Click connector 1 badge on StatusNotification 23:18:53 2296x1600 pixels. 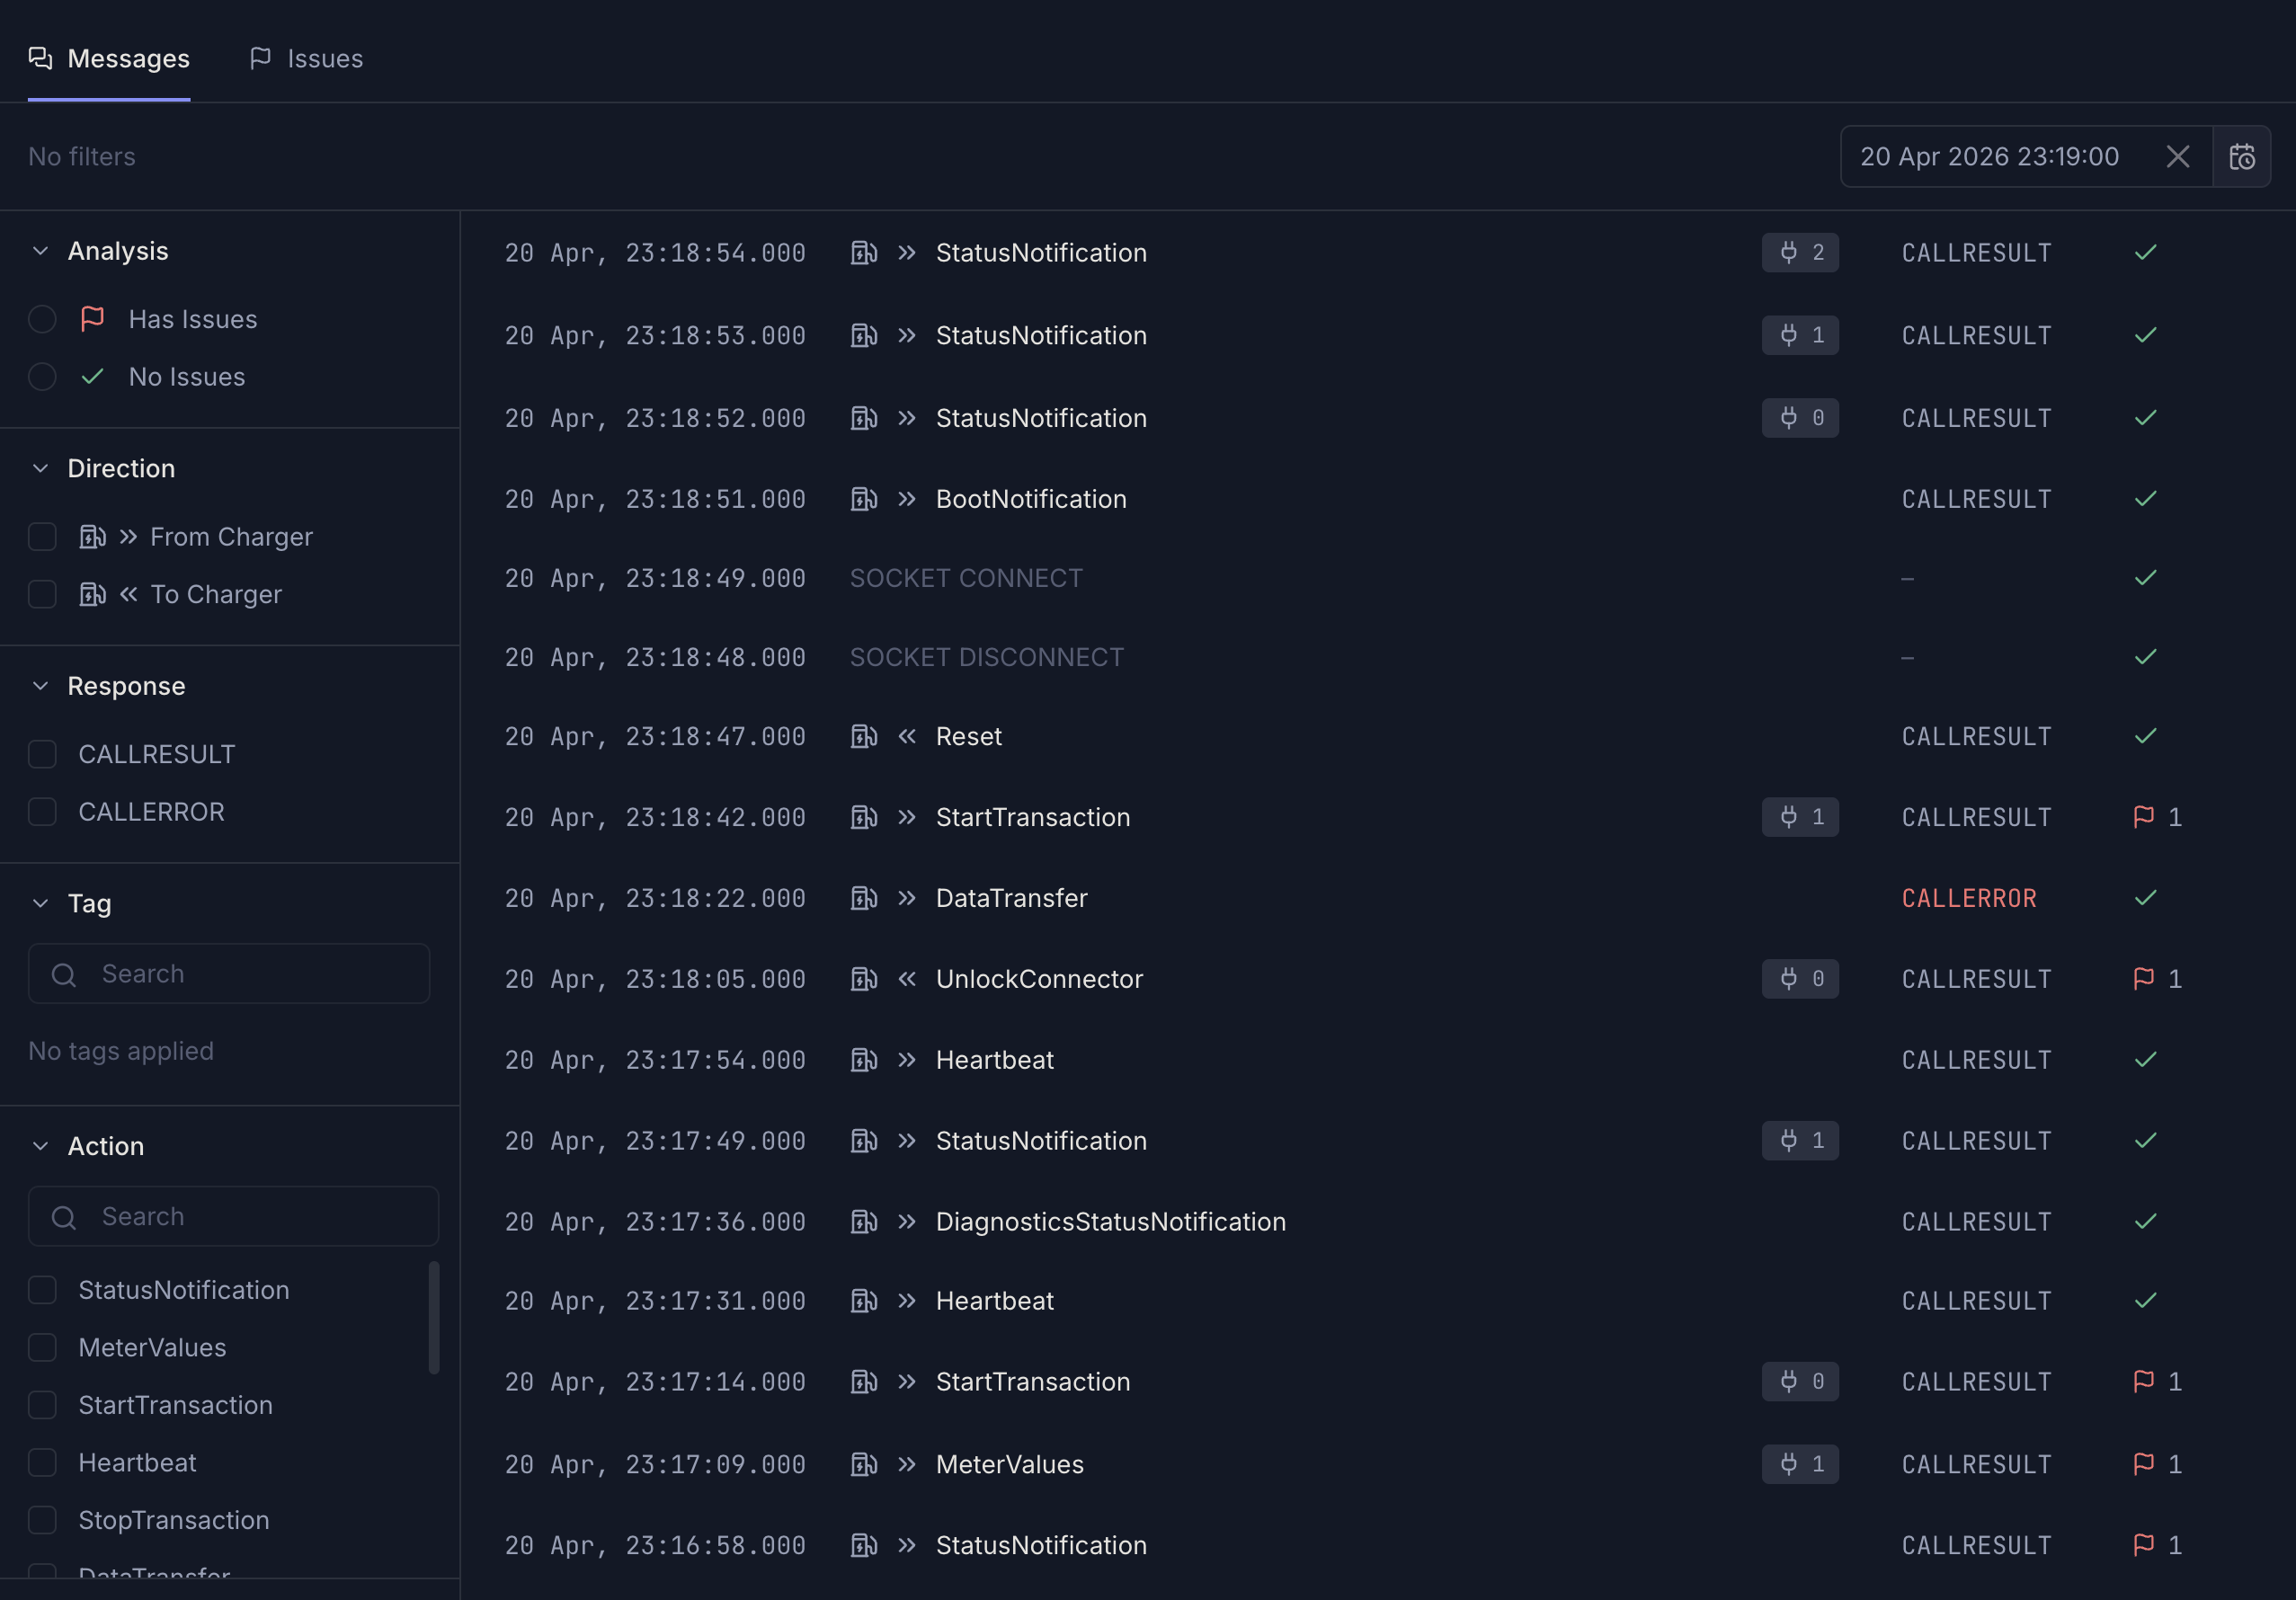tap(1800, 335)
